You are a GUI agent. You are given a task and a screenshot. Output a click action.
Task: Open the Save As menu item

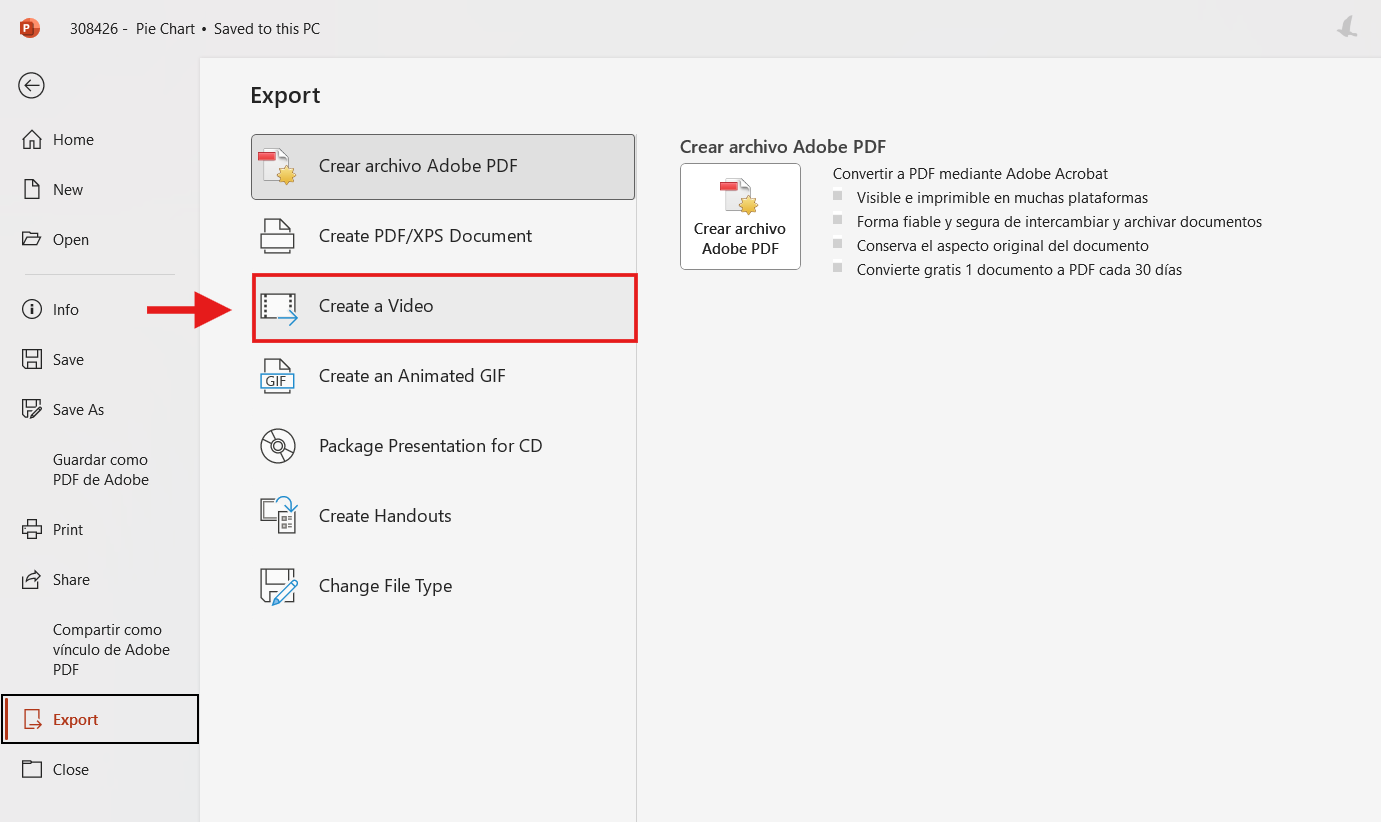point(78,410)
